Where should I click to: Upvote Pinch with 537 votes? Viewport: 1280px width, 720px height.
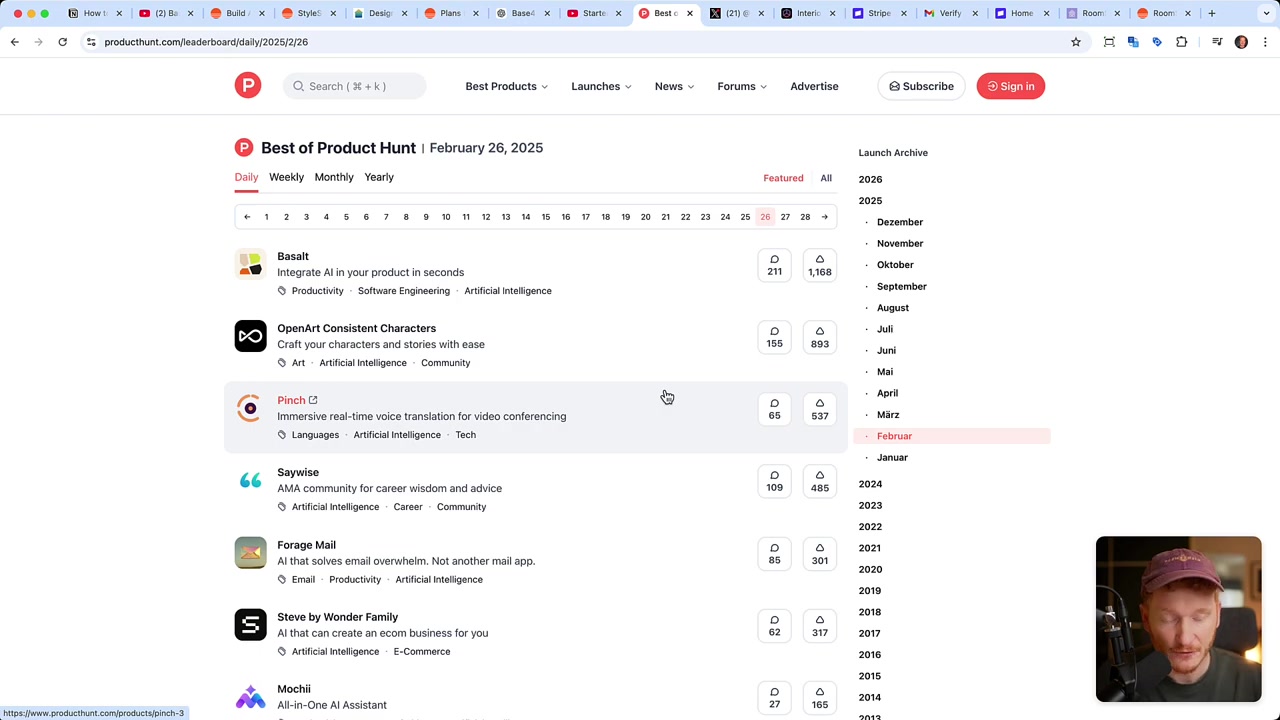pyautogui.click(x=820, y=409)
